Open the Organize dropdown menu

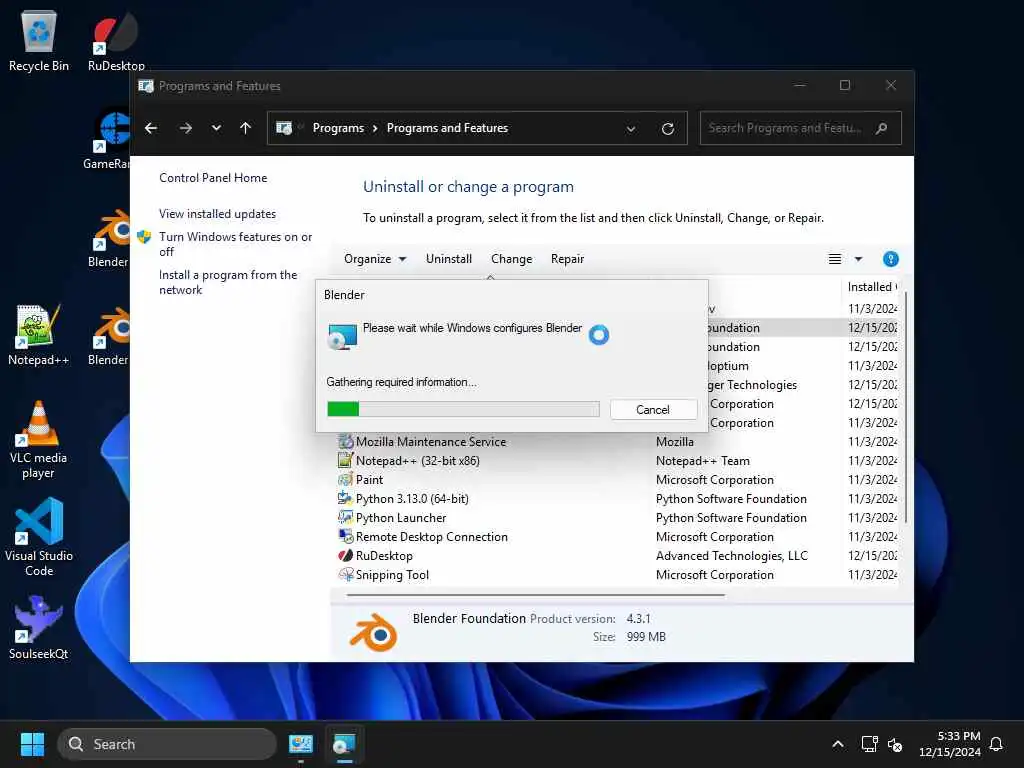click(375, 259)
